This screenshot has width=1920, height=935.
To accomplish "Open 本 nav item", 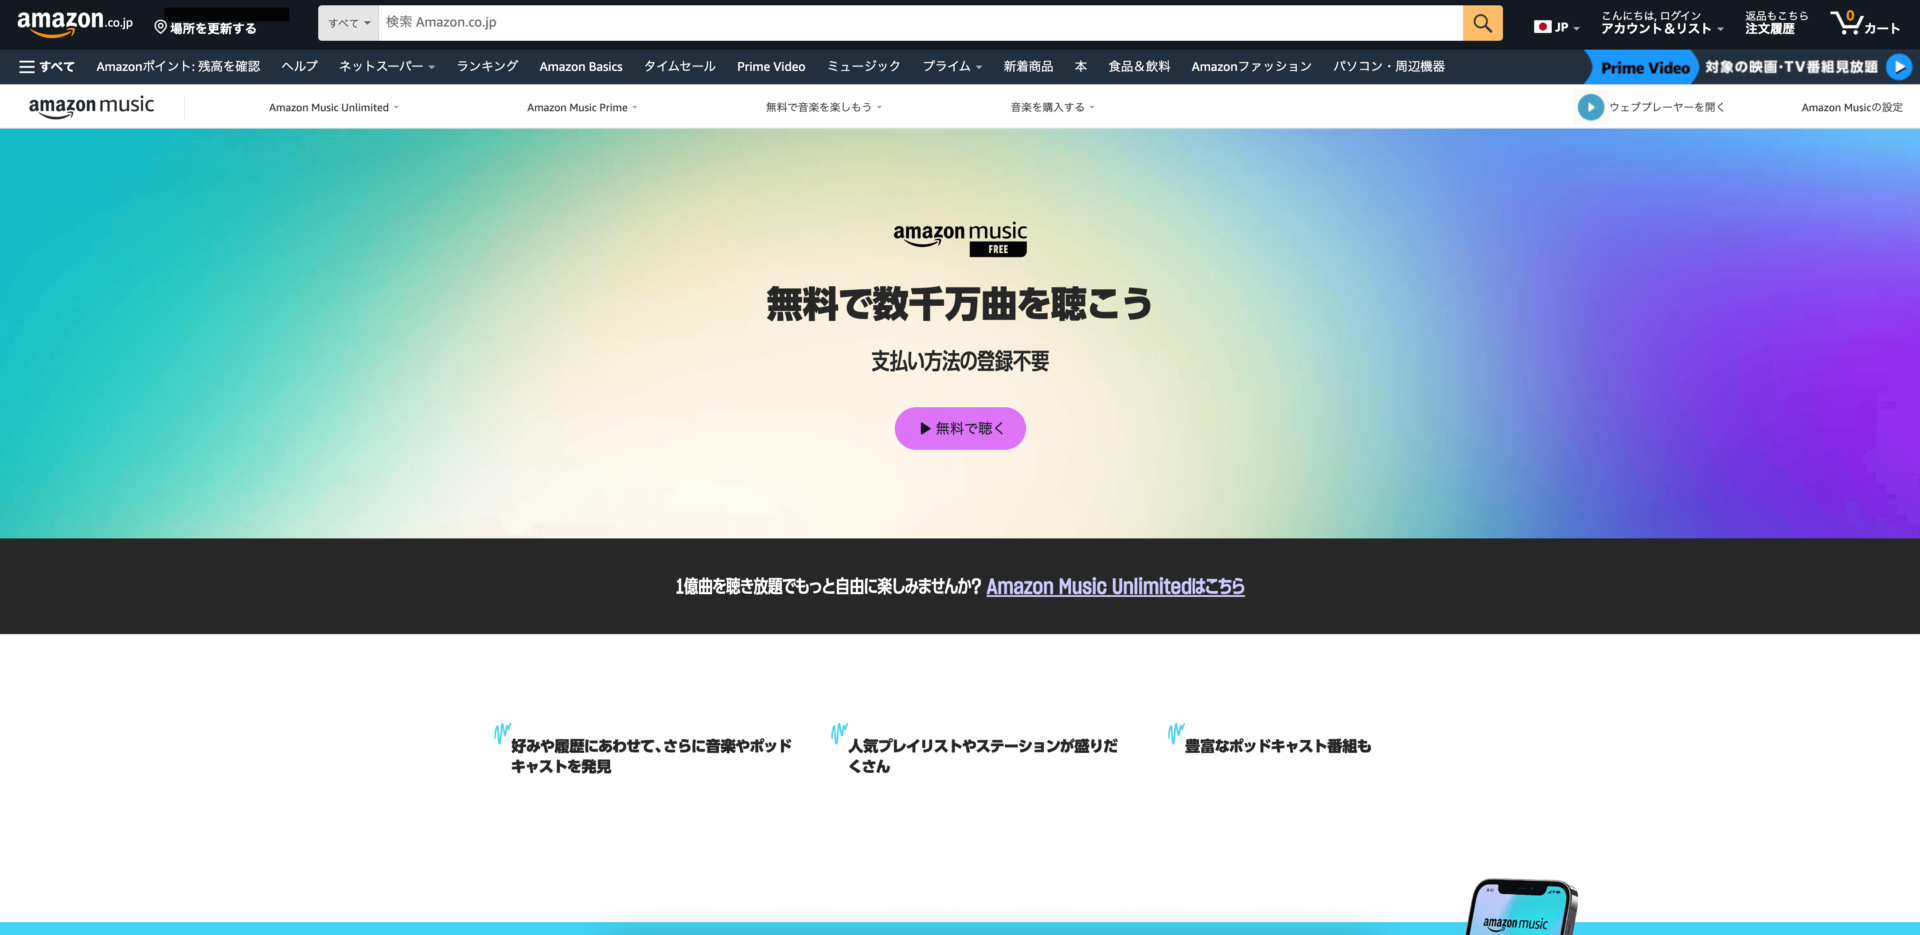I will point(1081,67).
